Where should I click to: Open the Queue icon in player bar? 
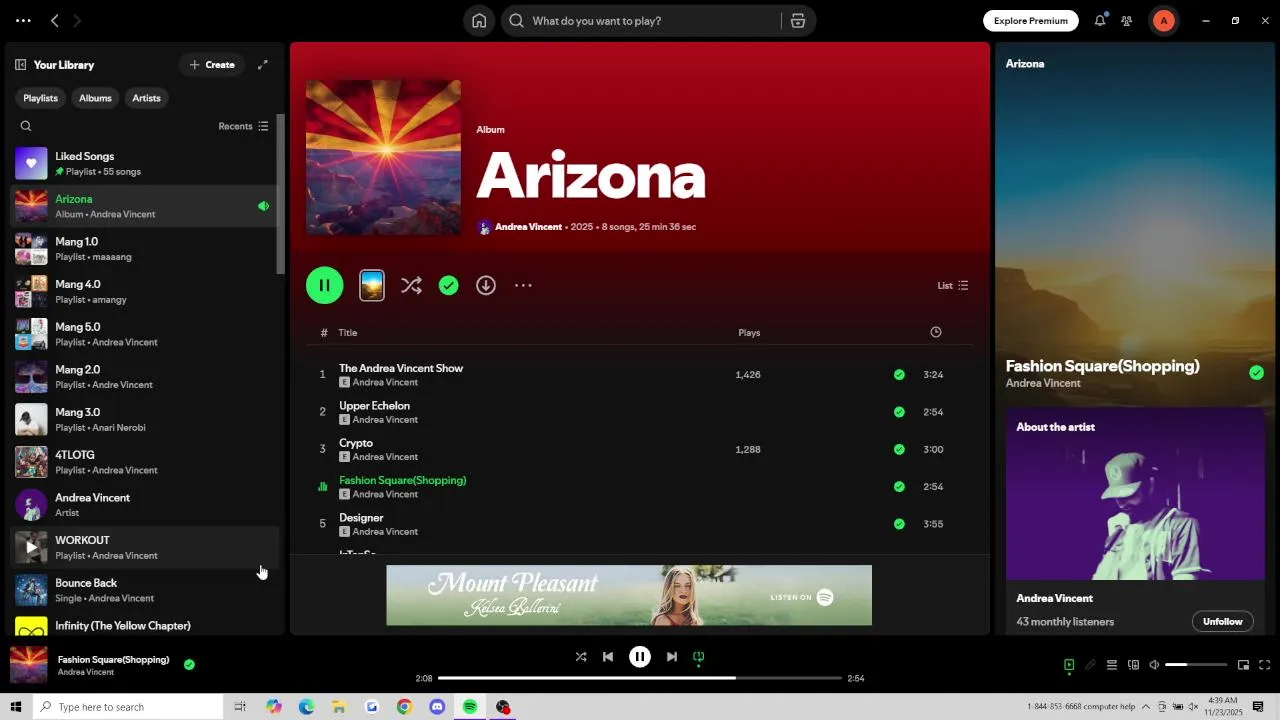tap(1111, 665)
